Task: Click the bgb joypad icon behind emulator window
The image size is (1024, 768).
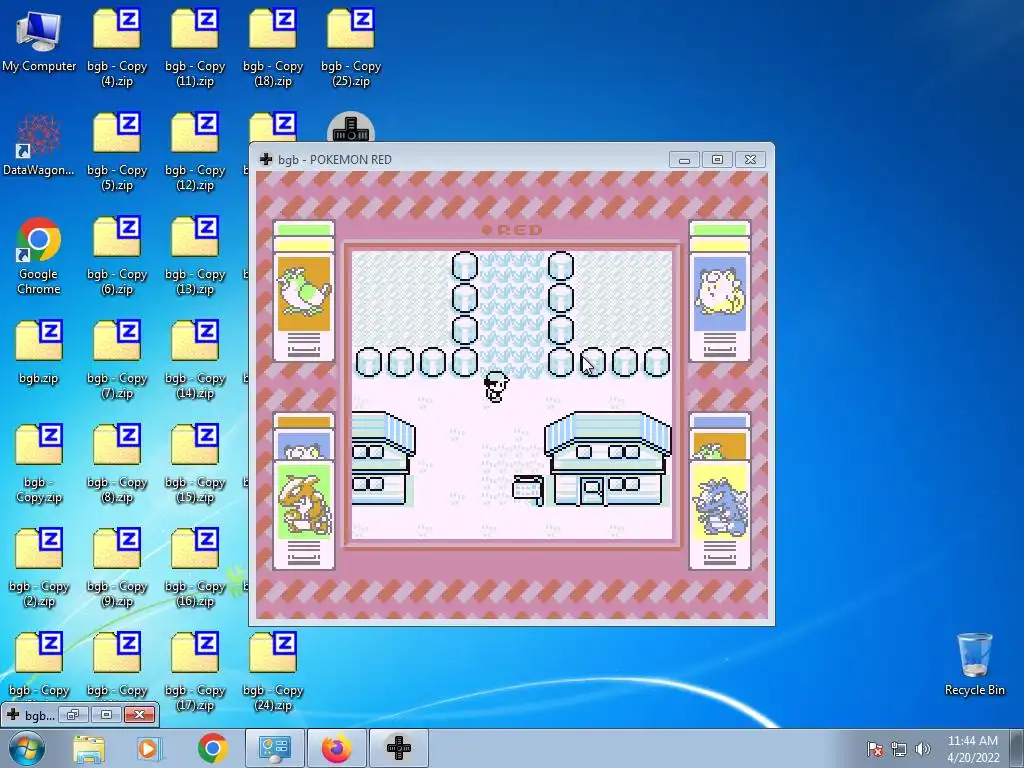Action: 351,127
